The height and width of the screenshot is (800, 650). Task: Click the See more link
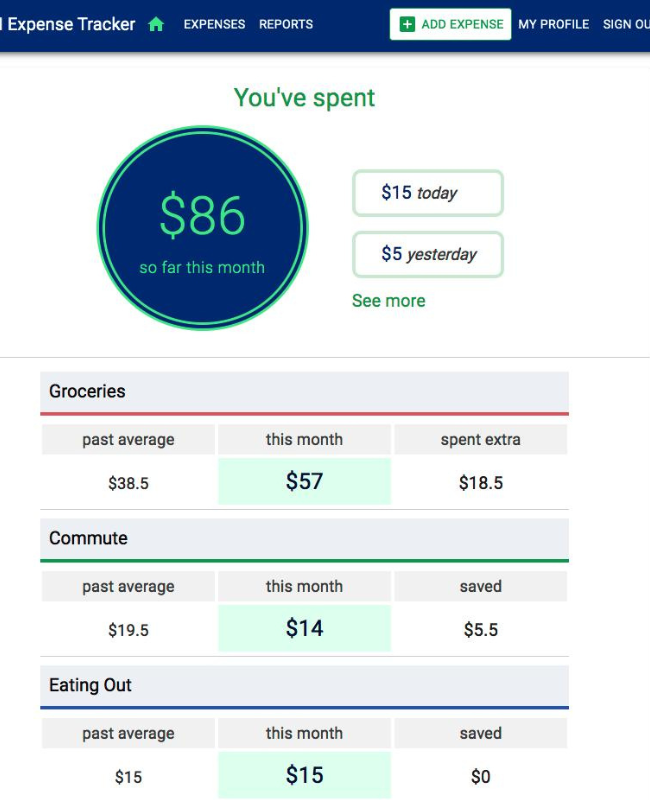[x=389, y=301]
